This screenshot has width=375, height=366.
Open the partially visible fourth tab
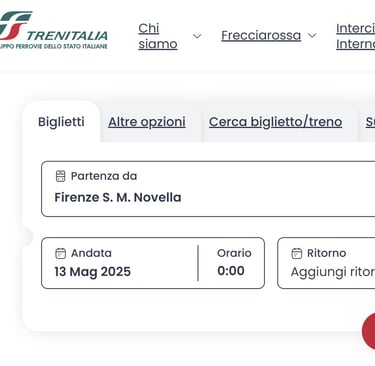[370, 122]
